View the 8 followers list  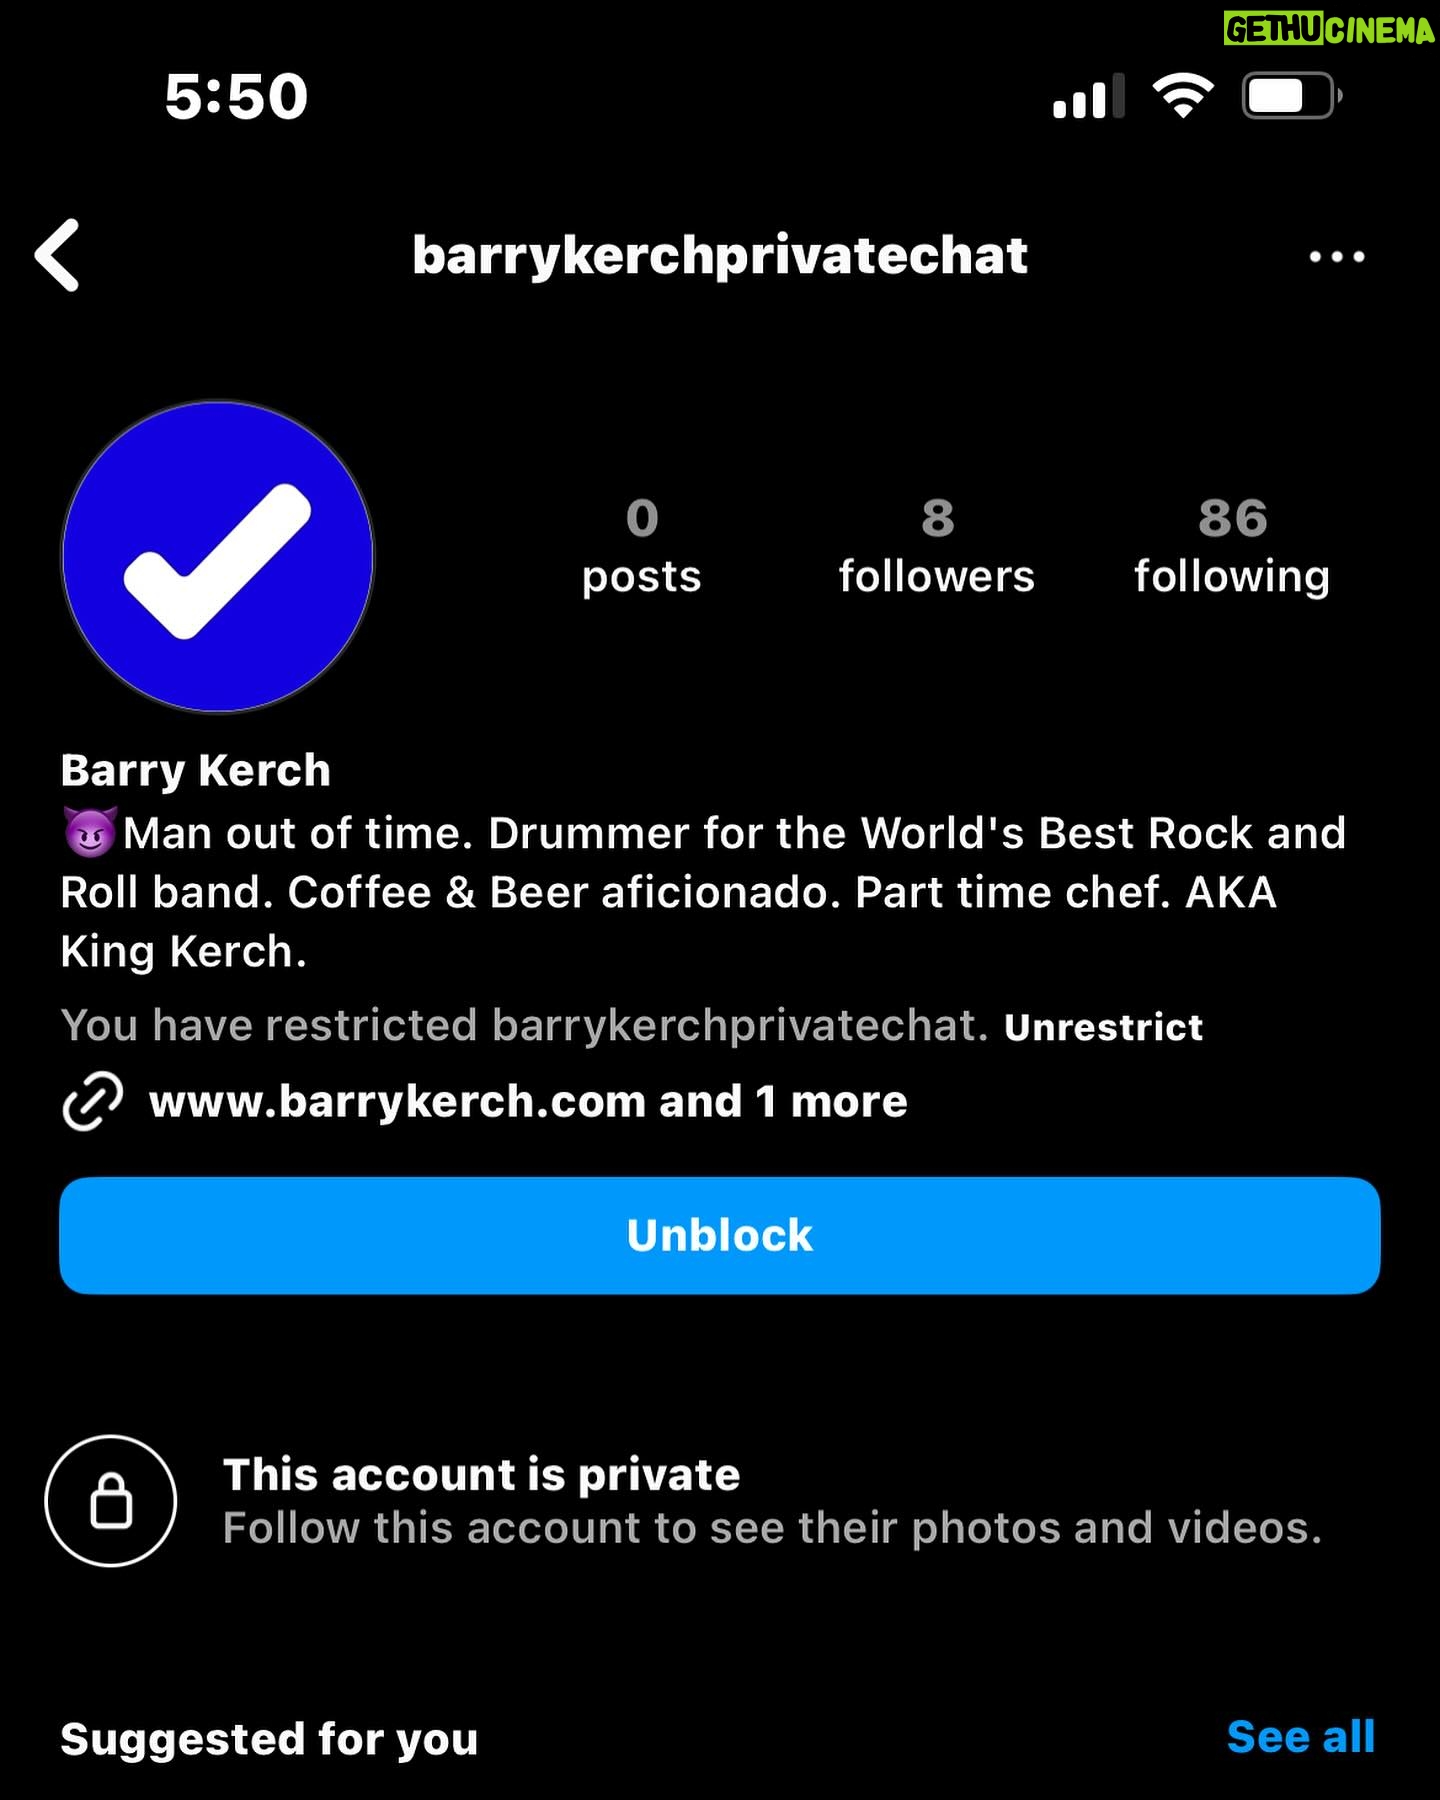tap(937, 547)
